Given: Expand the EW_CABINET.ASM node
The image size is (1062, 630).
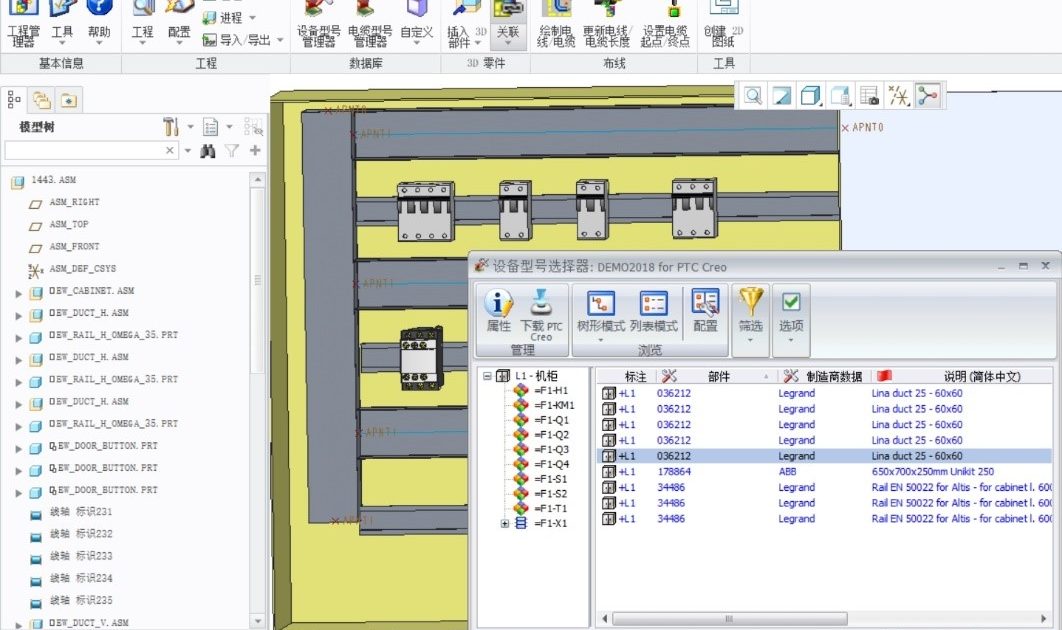Looking at the screenshot, I should [x=18, y=293].
